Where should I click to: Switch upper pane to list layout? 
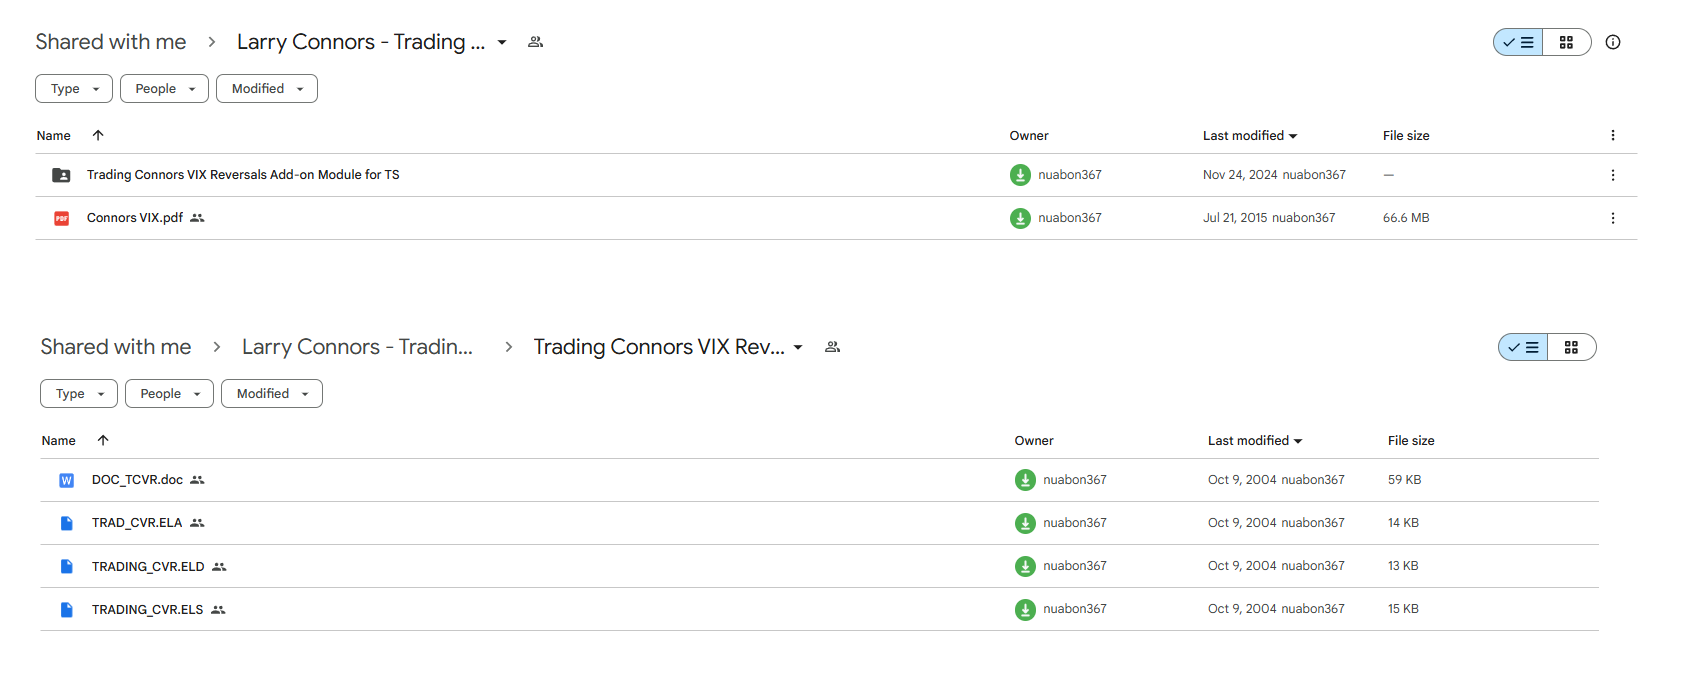tap(1518, 42)
